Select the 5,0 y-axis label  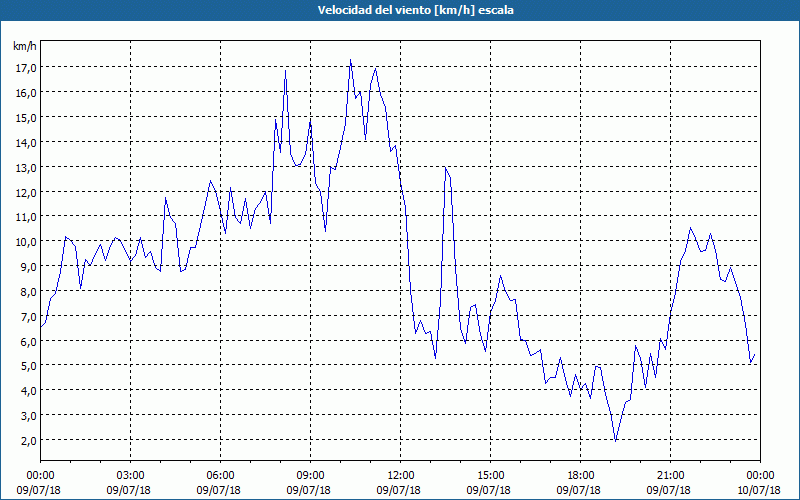click(x=28, y=366)
